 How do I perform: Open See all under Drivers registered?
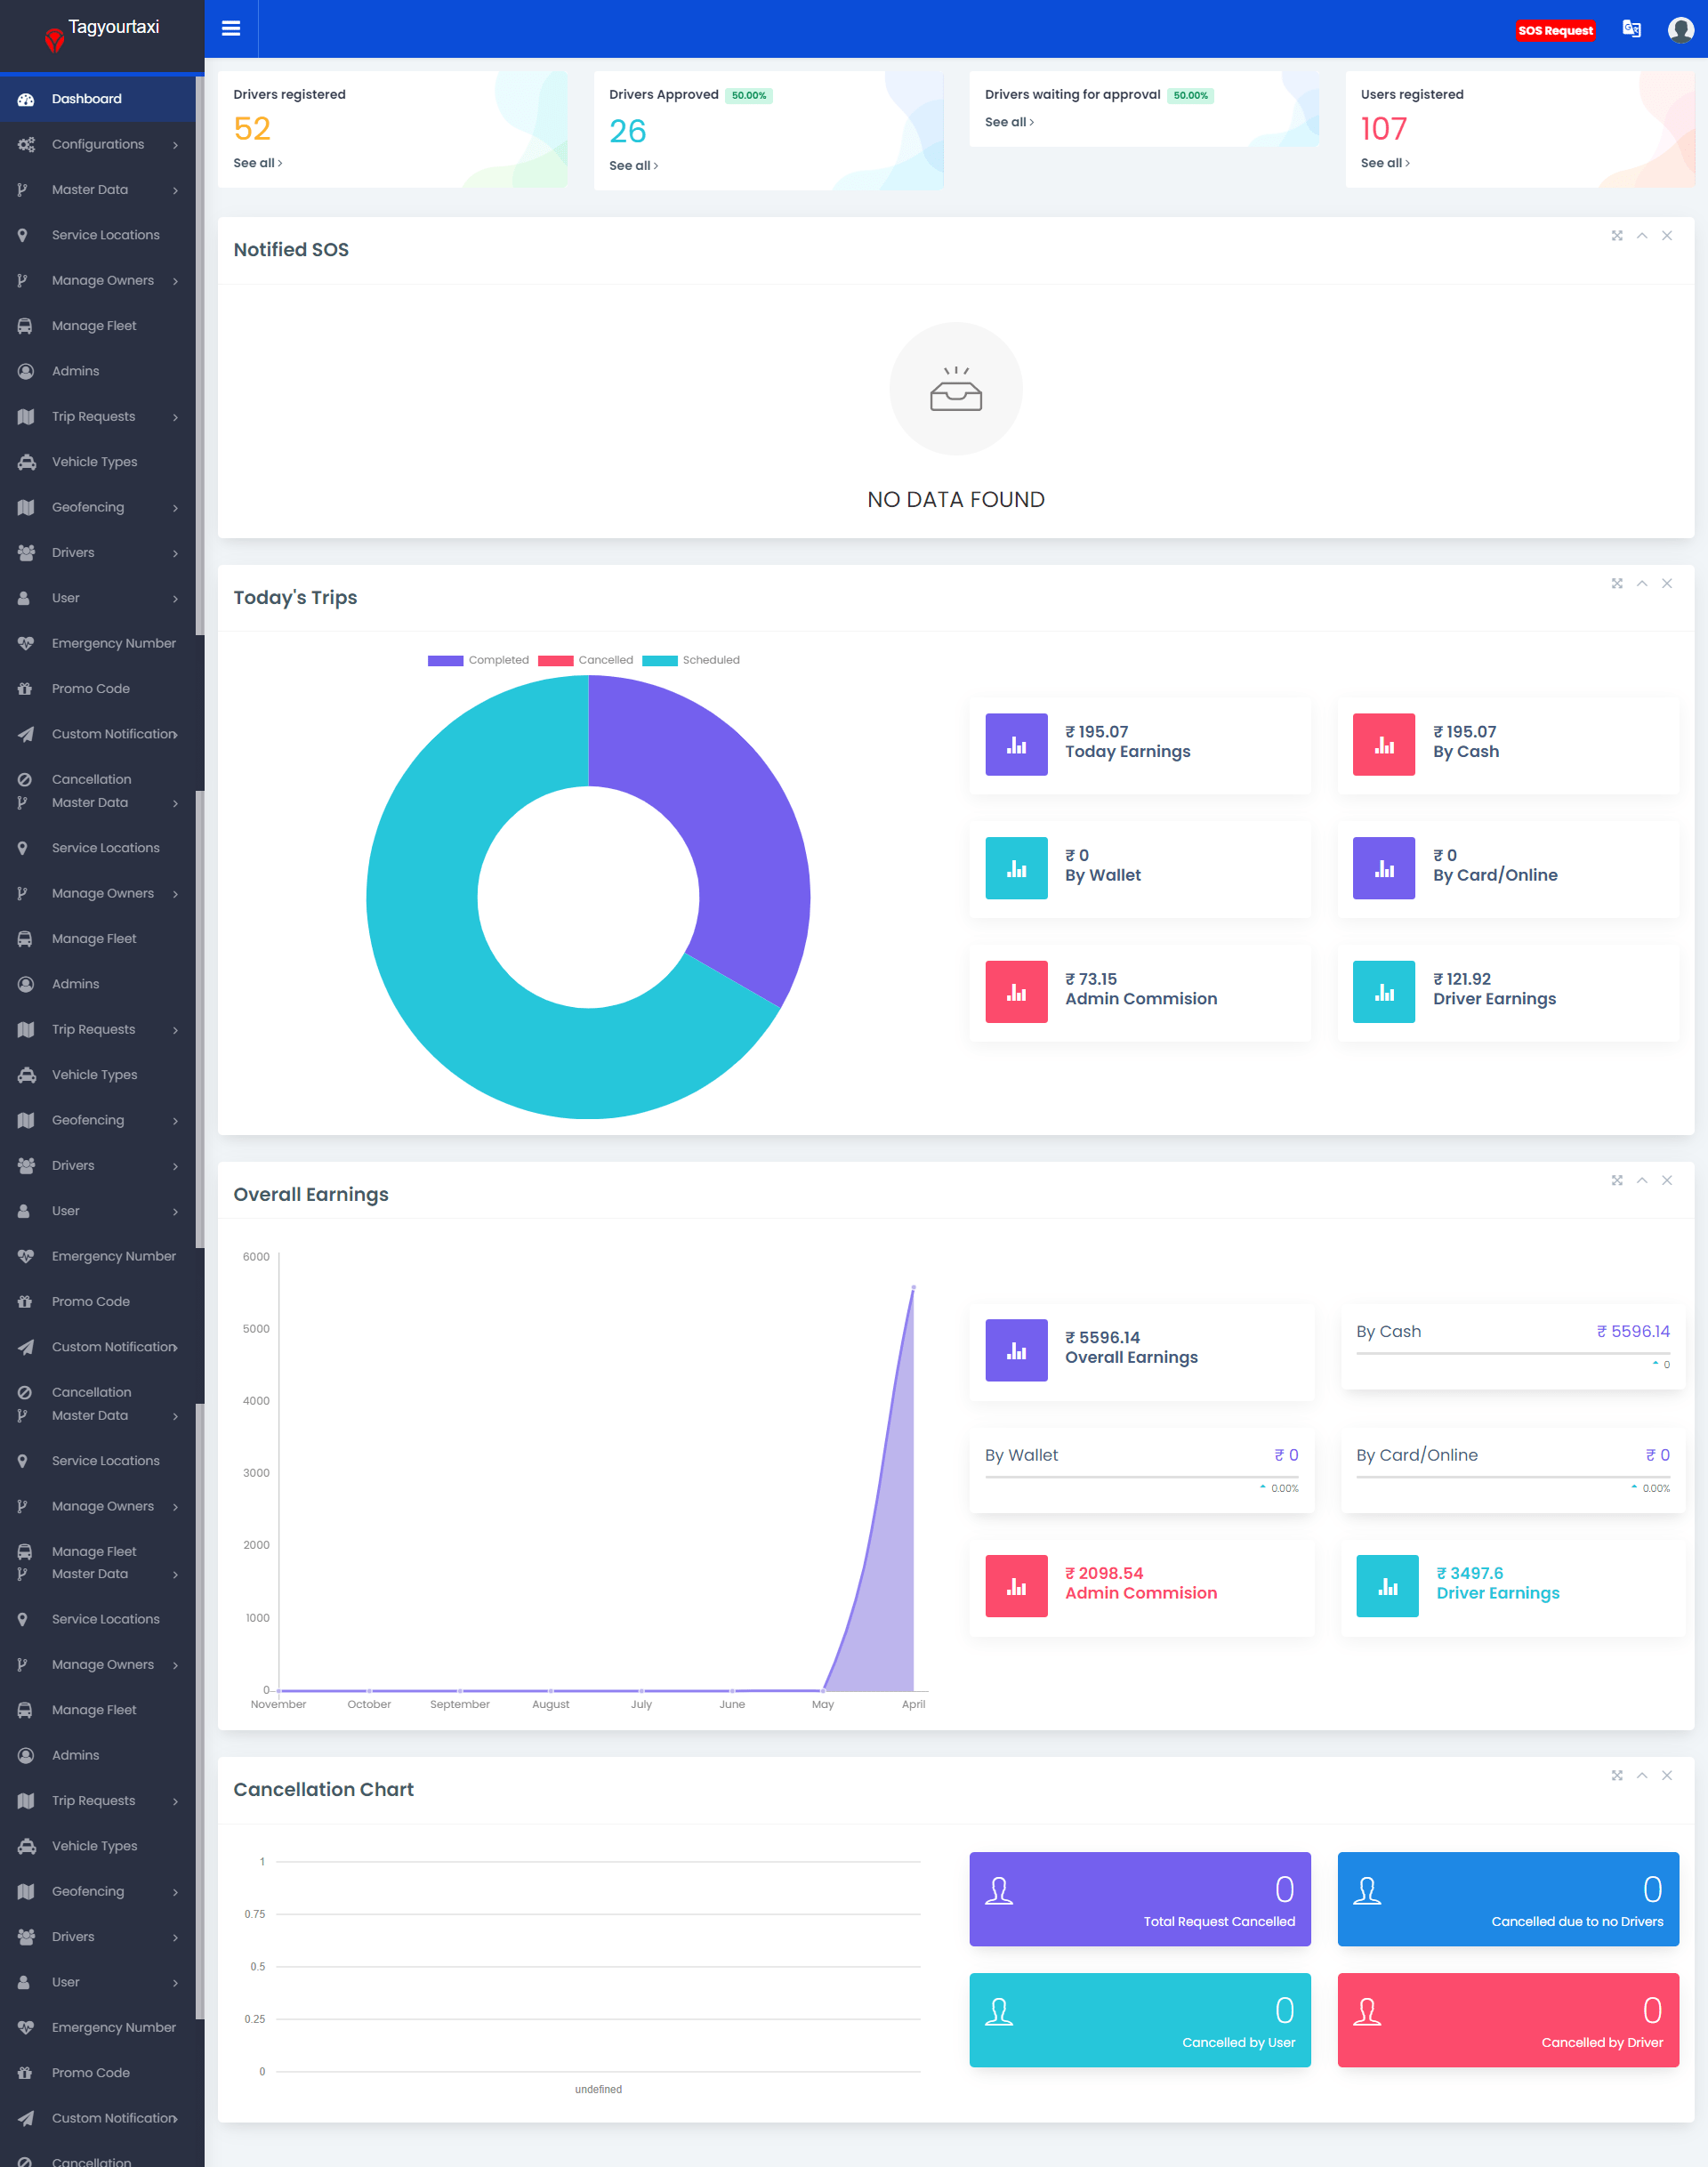(258, 163)
